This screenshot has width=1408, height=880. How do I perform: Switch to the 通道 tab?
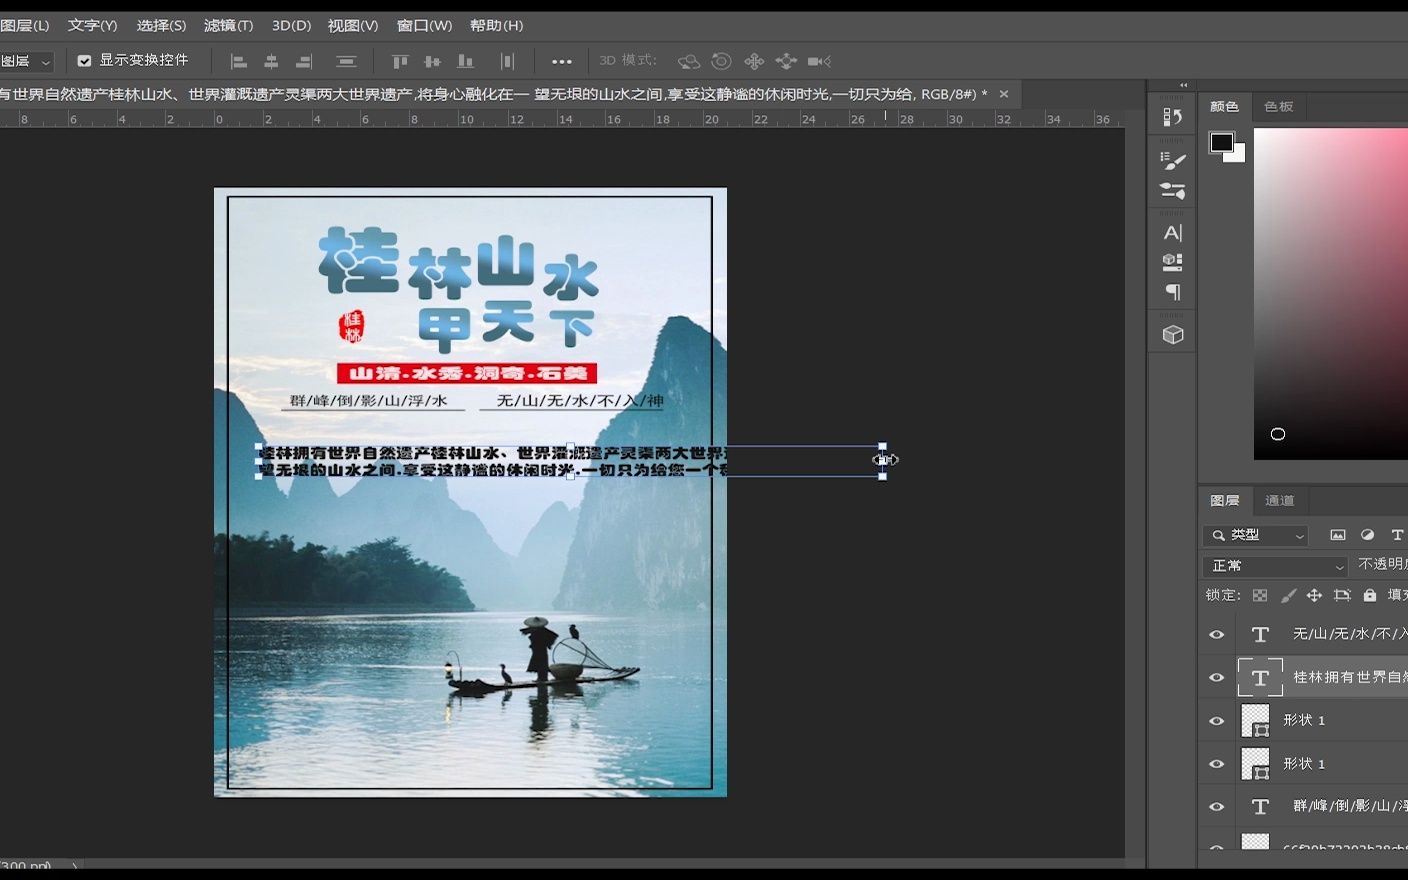pyautogui.click(x=1279, y=500)
